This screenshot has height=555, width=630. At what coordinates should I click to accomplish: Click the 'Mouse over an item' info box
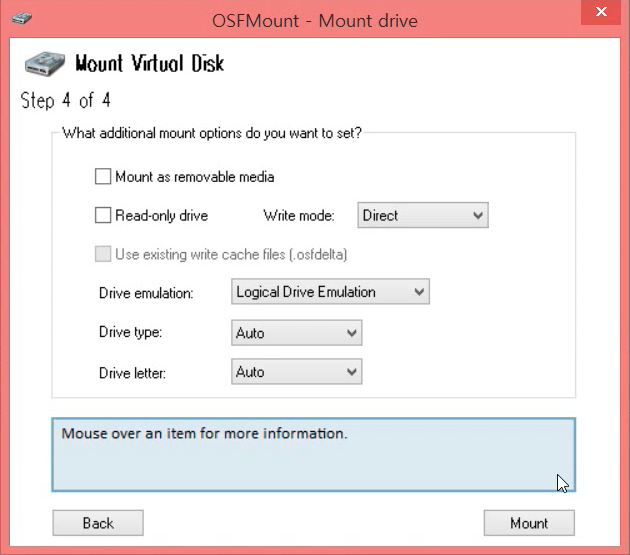[x=313, y=455]
